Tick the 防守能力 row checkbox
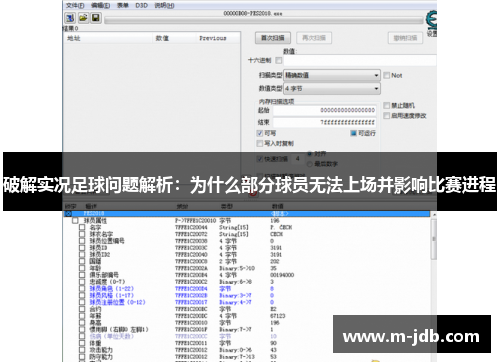 [x=82, y=357]
